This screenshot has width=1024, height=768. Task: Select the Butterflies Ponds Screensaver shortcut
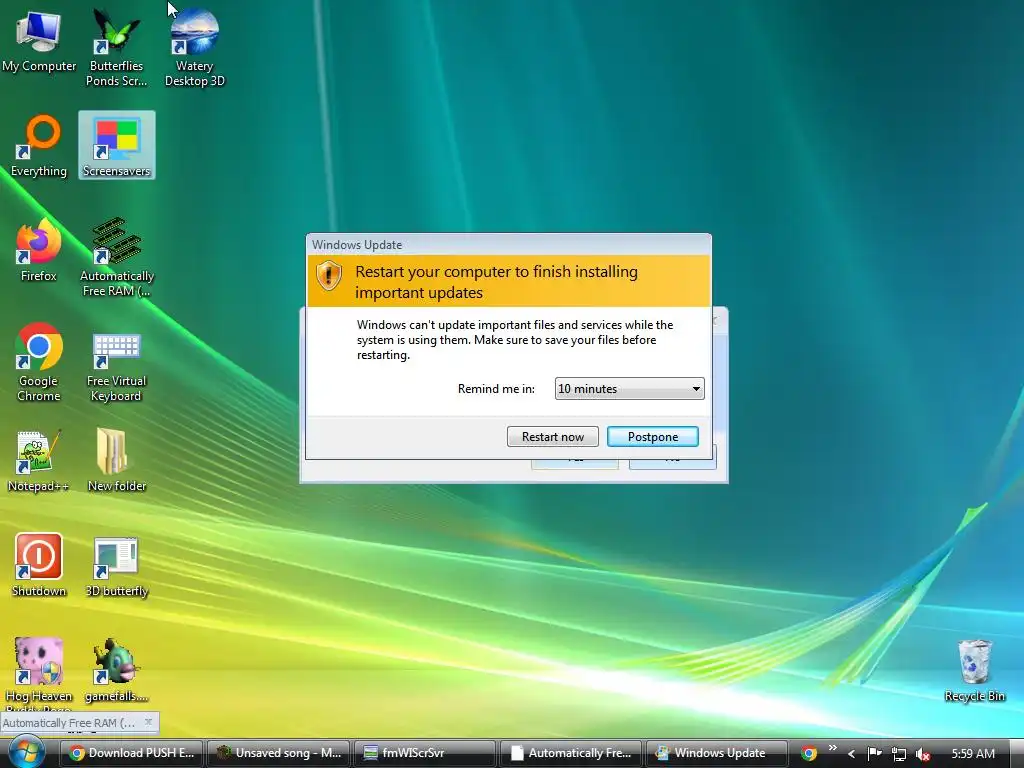coord(116,47)
